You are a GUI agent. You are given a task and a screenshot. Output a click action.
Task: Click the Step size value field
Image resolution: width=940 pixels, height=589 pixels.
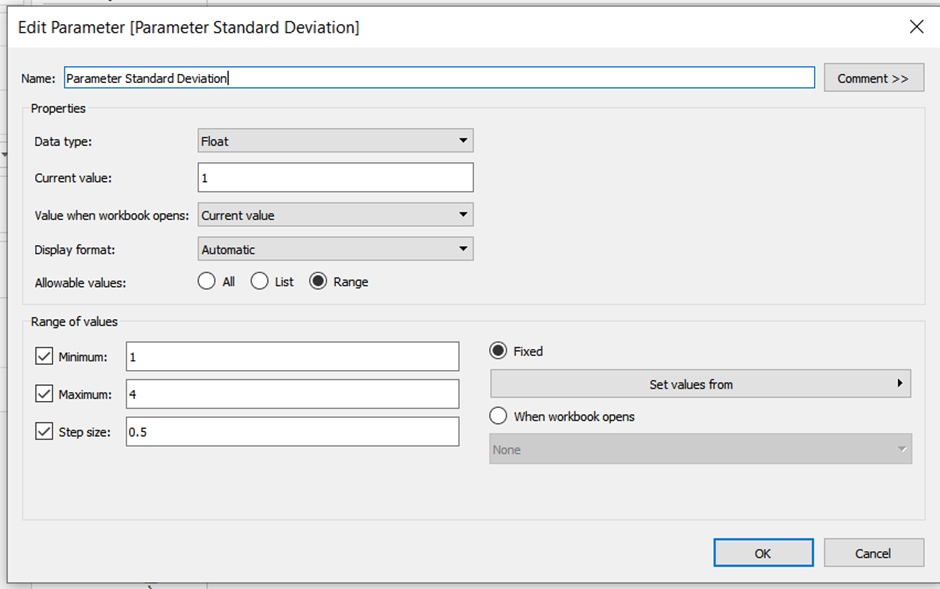point(292,431)
